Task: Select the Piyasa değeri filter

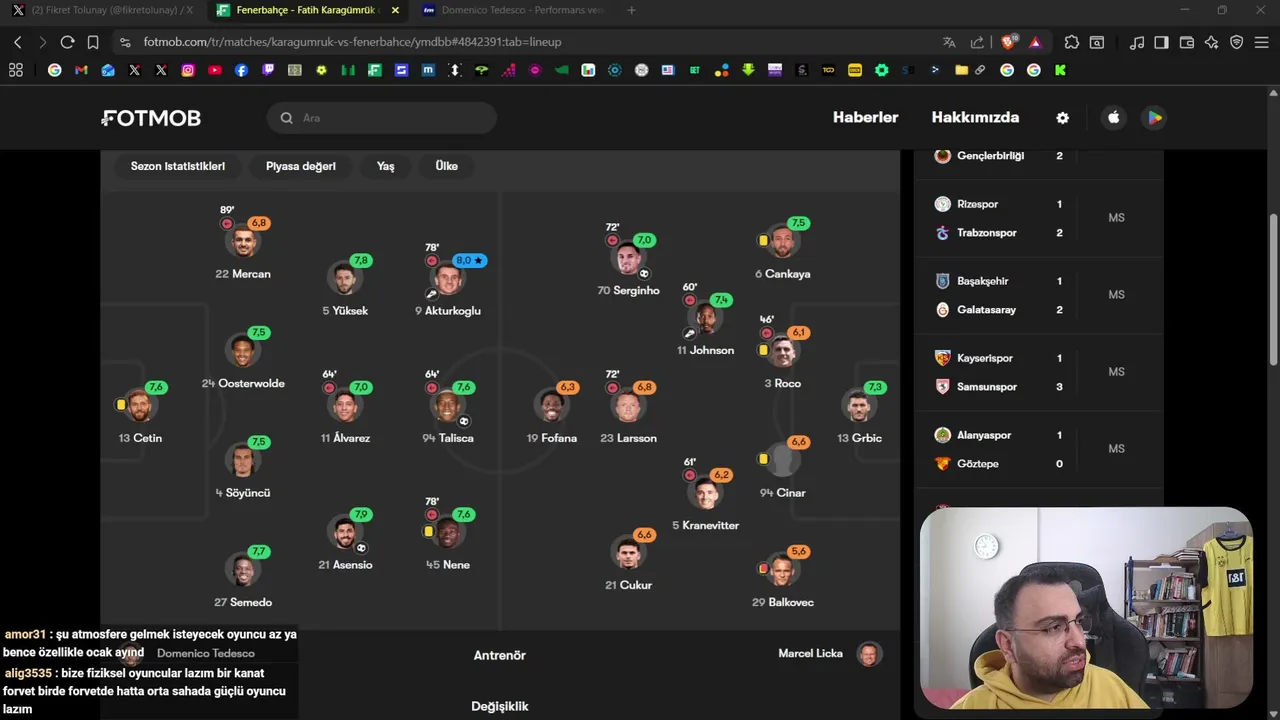Action: [x=301, y=166]
